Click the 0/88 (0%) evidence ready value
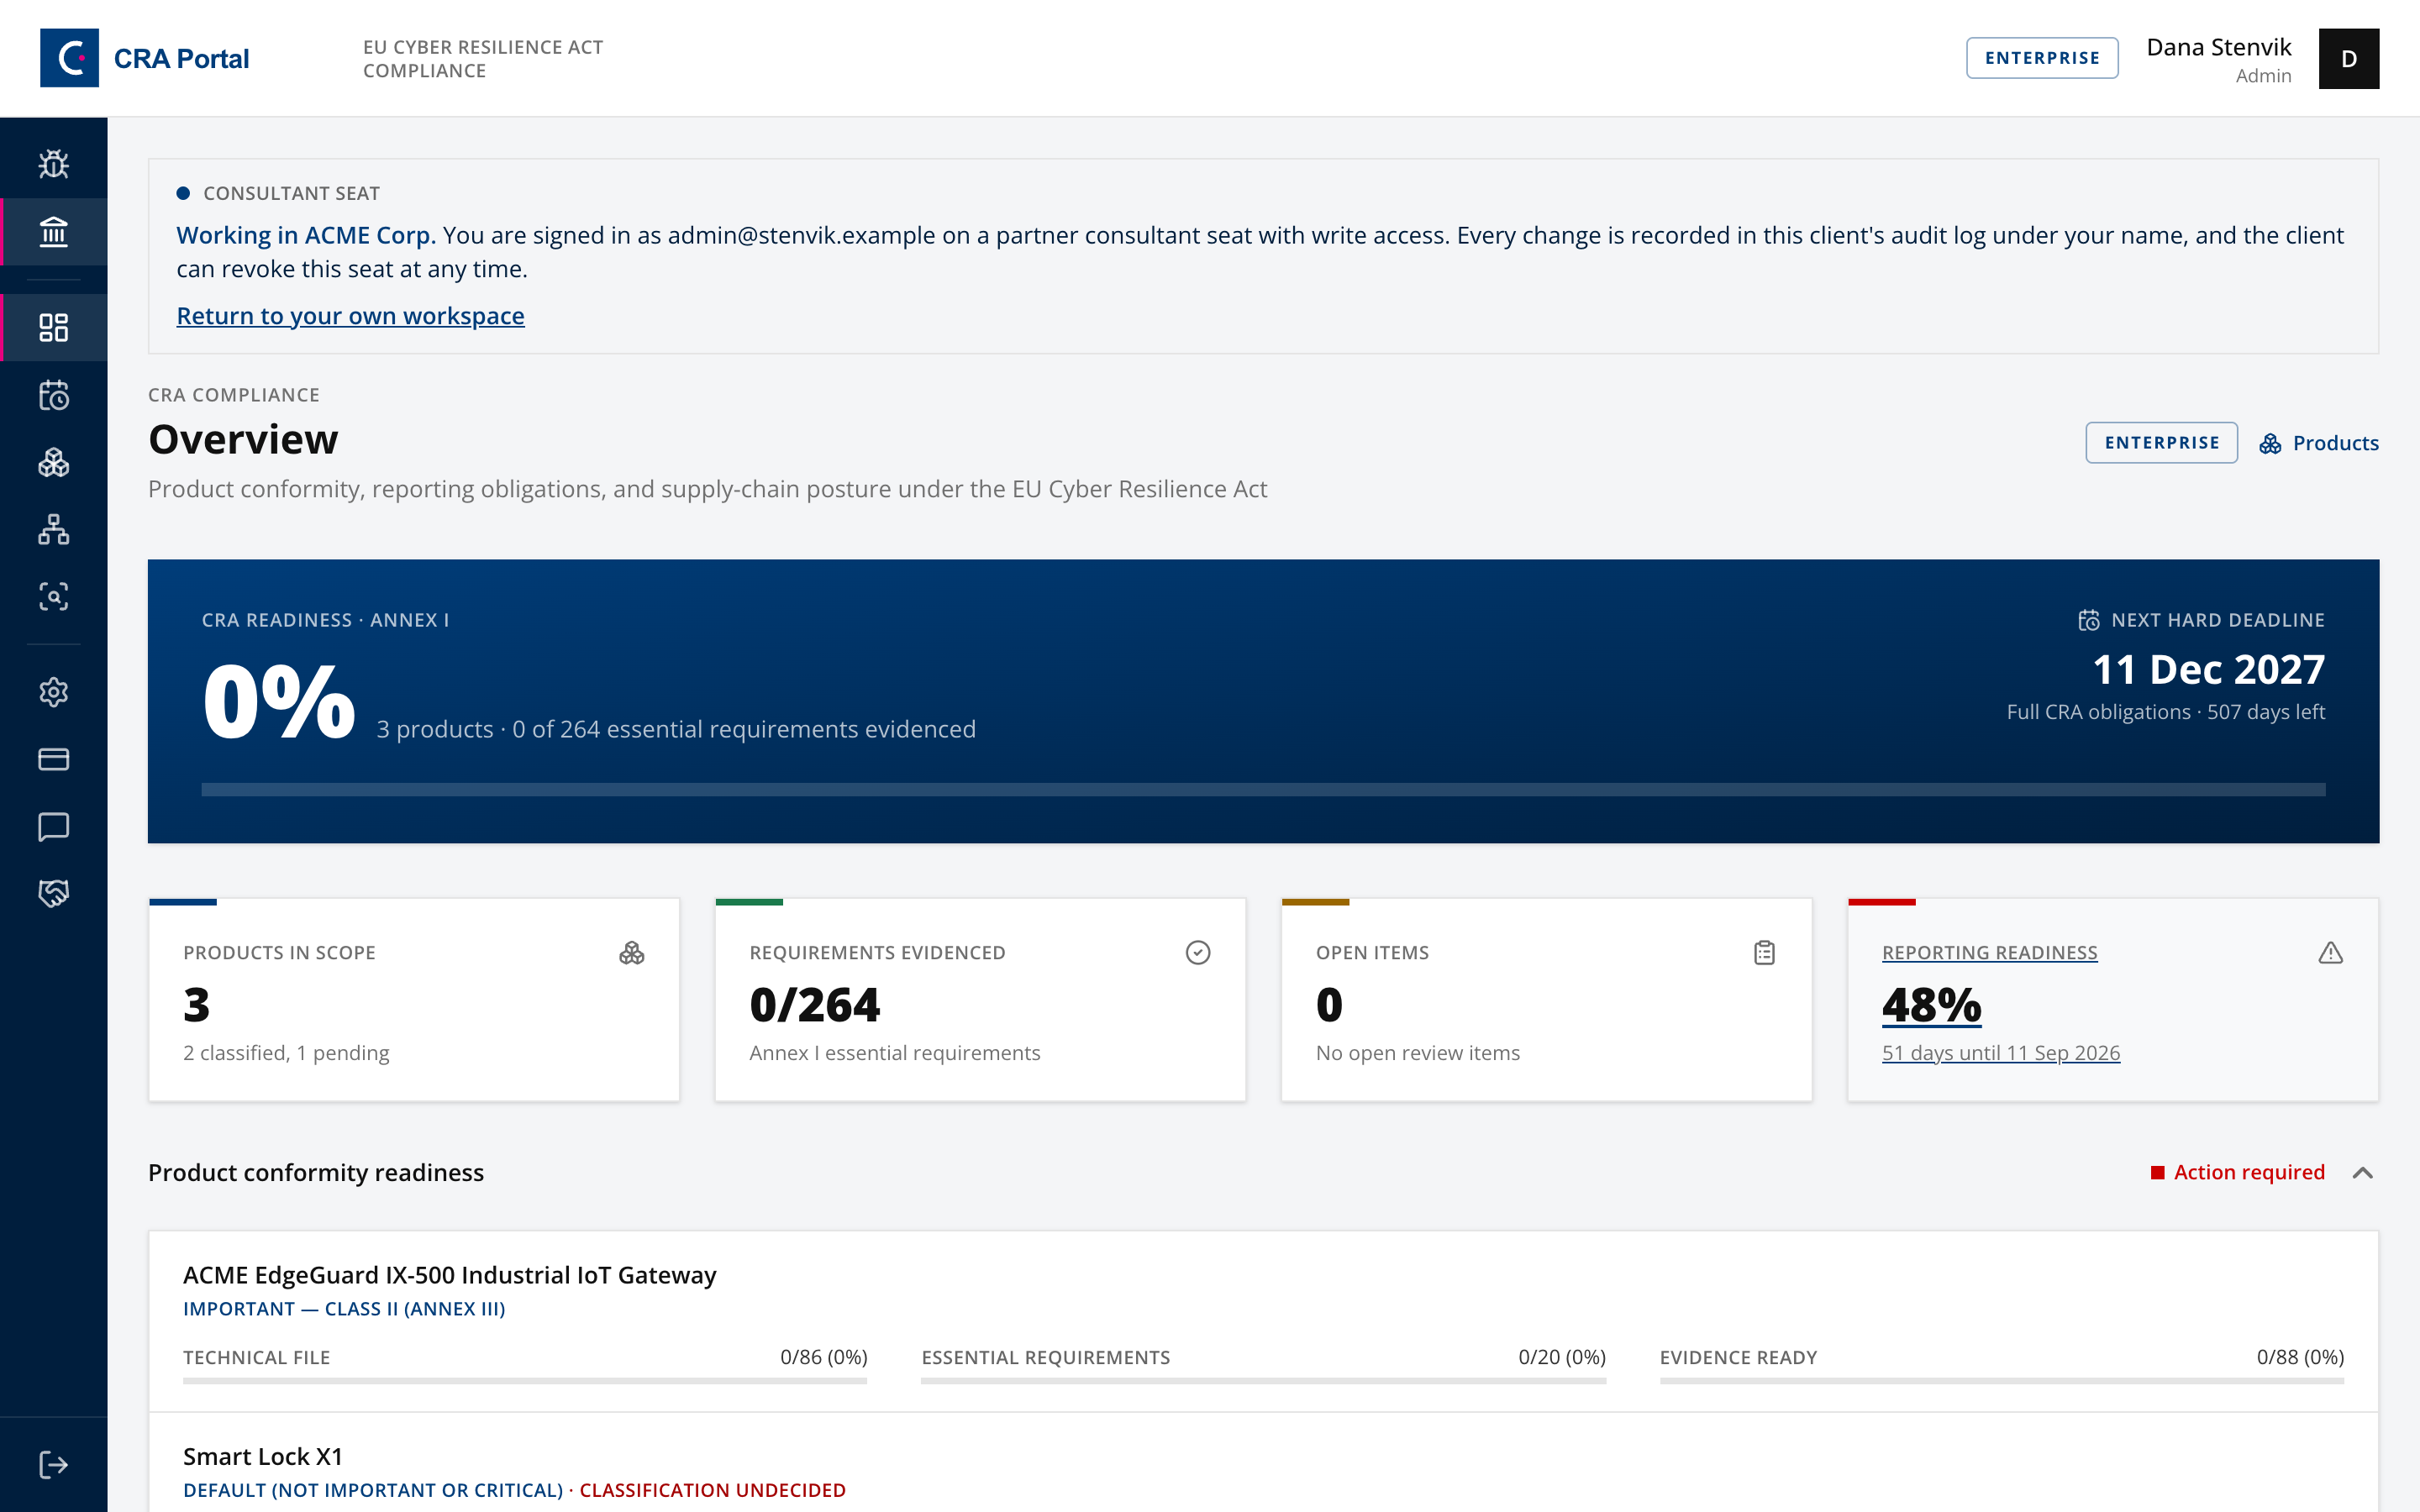The image size is (2420, 1512). click(x=2300, y=1357)
